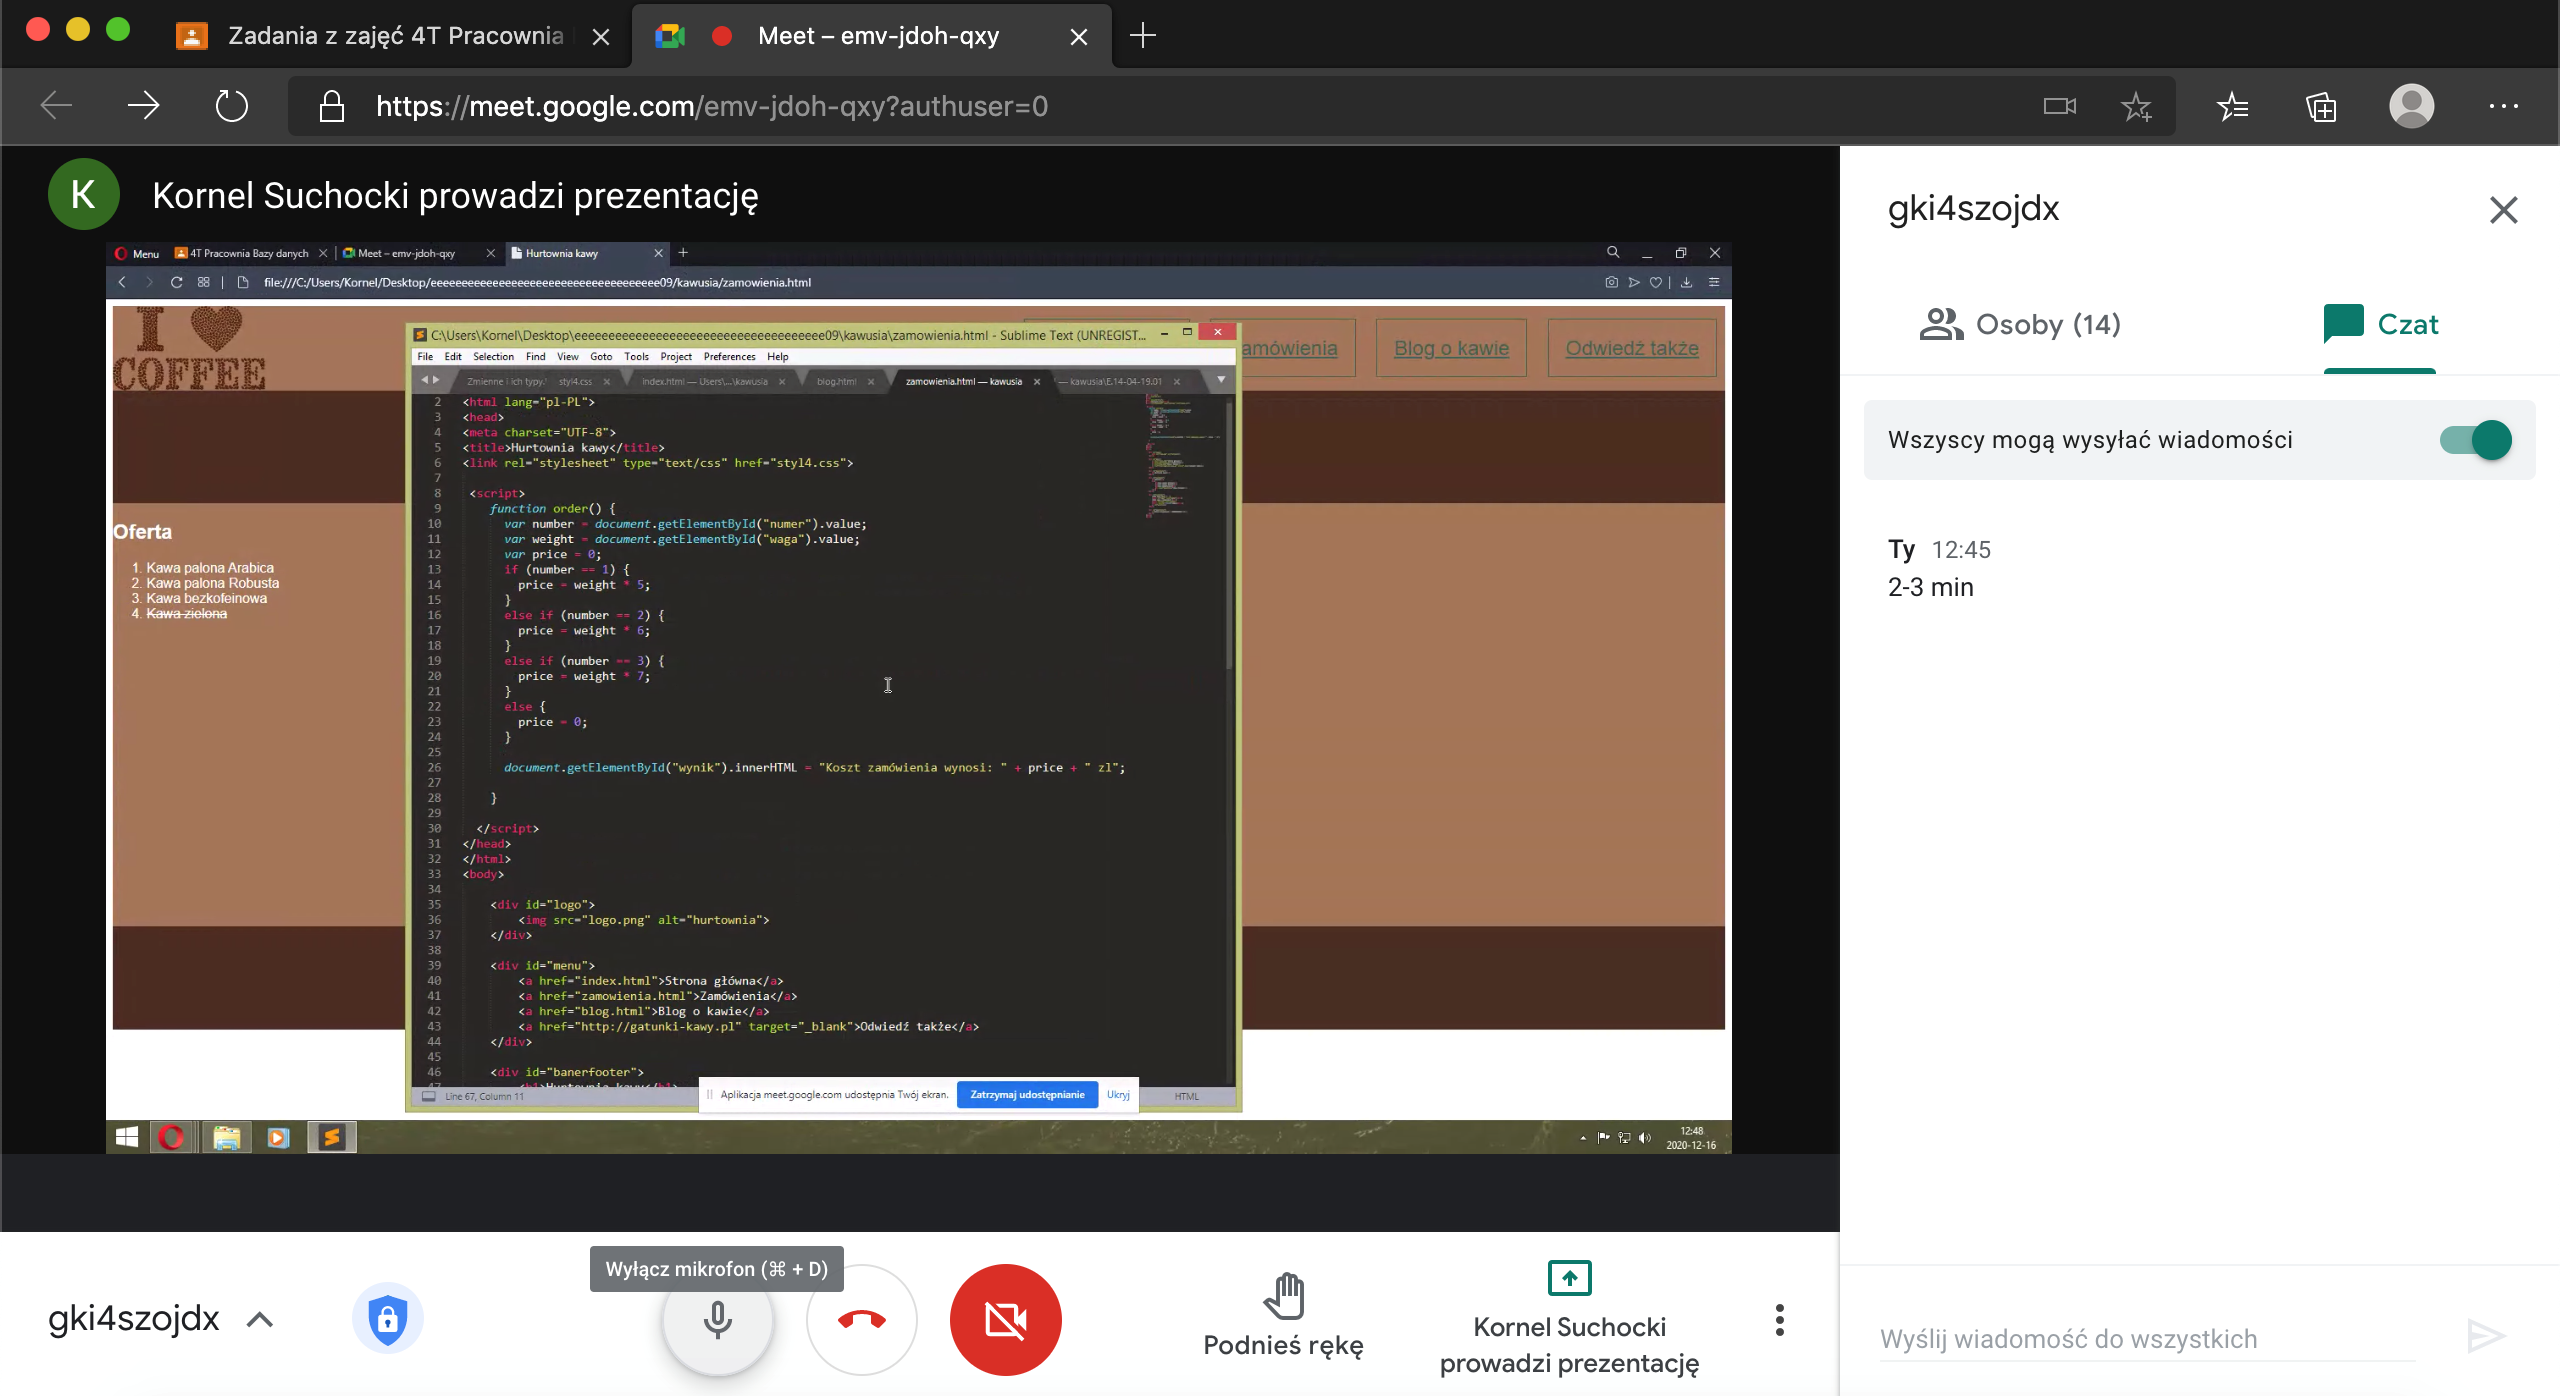Click the volume icon in shared system tray
The height and width of the screenshot is (1396, 2560).
click(1645, 1137)
